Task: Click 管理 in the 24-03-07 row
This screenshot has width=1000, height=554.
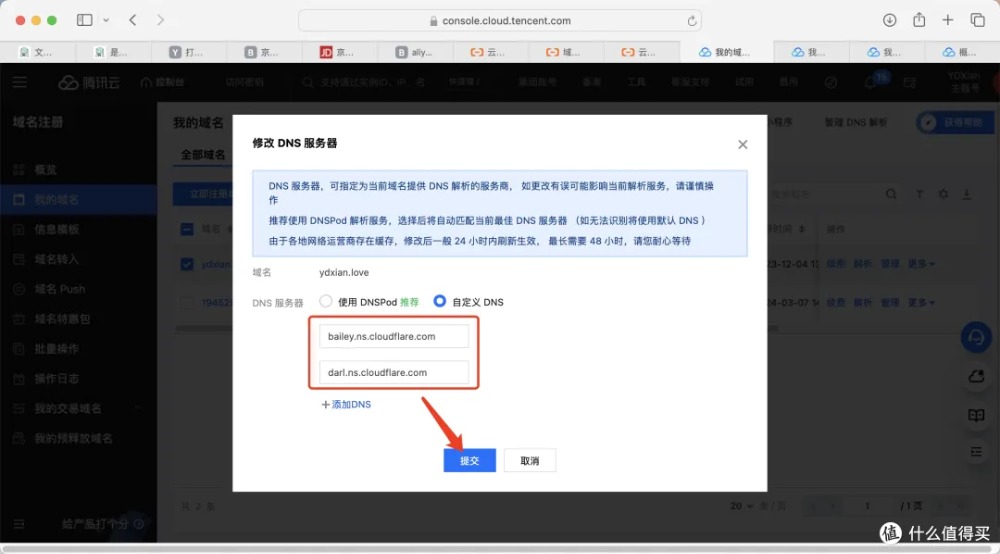Action: point(890,302)
